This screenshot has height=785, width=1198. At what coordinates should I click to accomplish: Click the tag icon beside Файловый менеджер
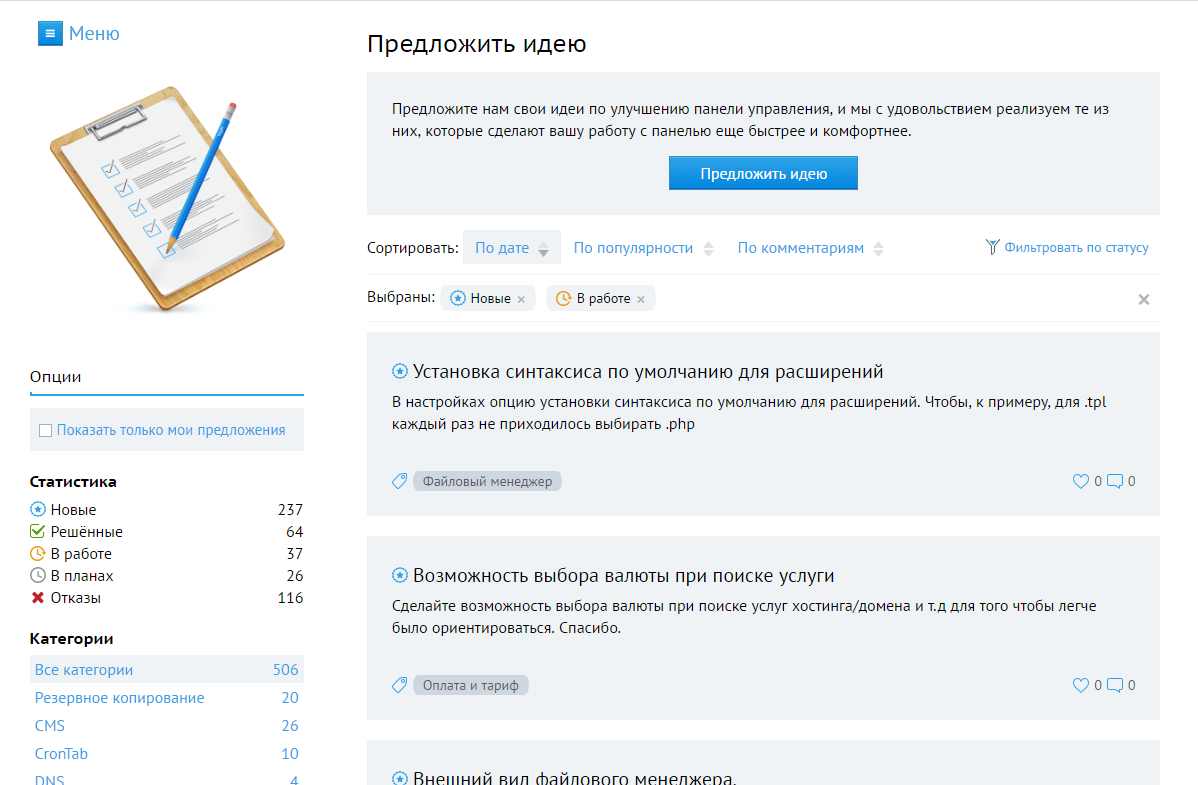(399, 481)
